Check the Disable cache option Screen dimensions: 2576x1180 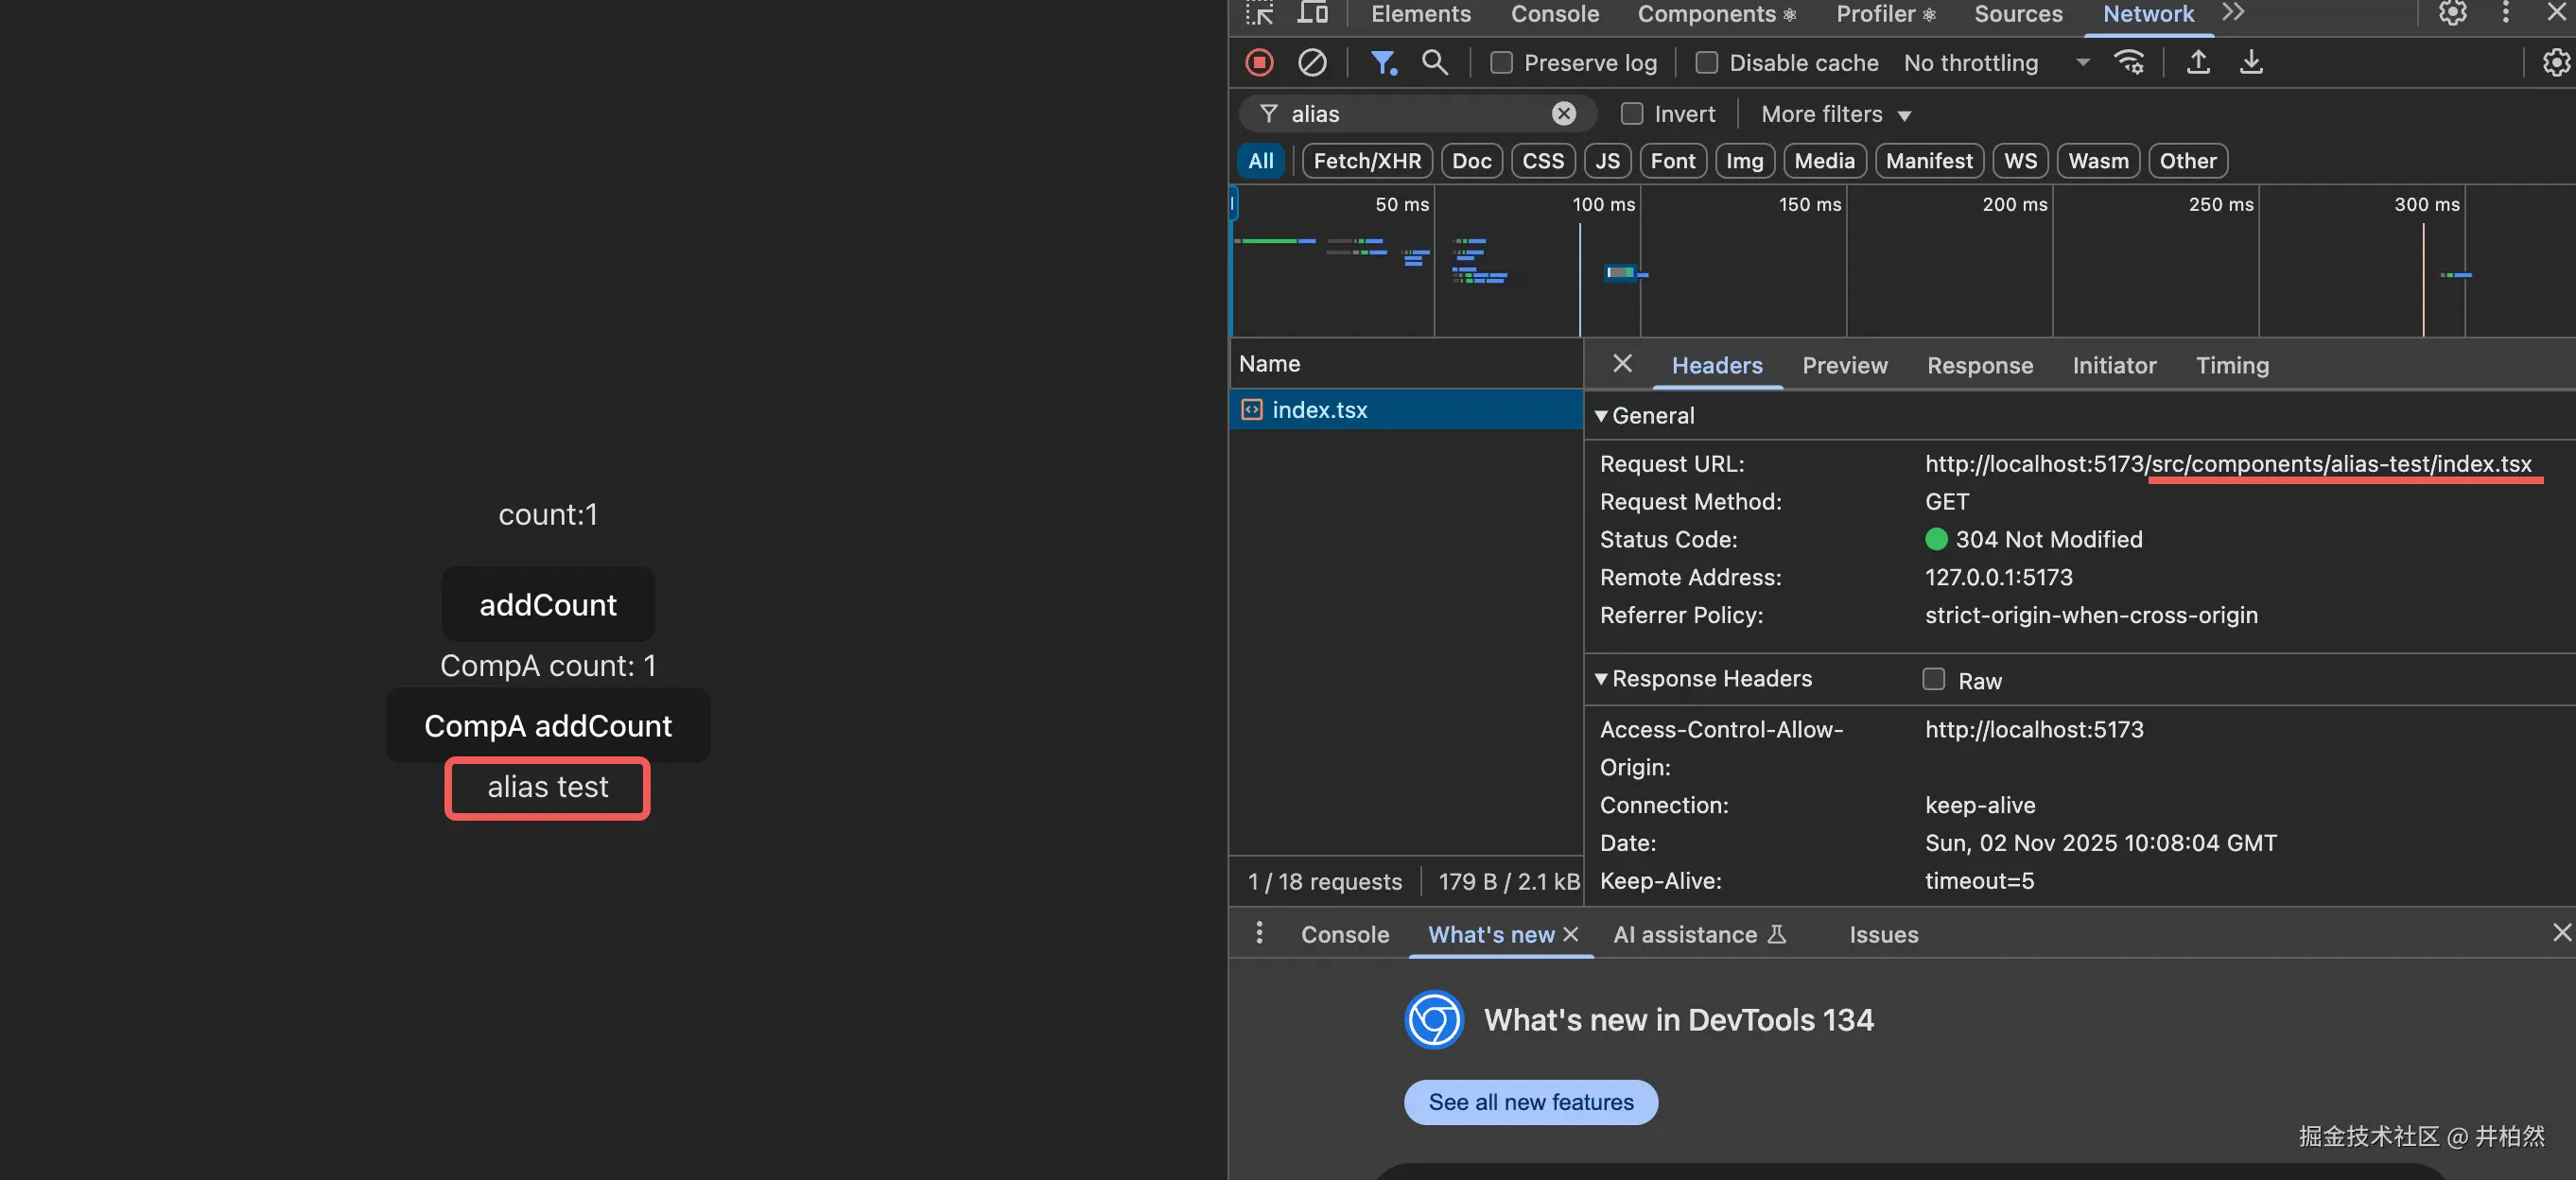(x=1706, y=63)
